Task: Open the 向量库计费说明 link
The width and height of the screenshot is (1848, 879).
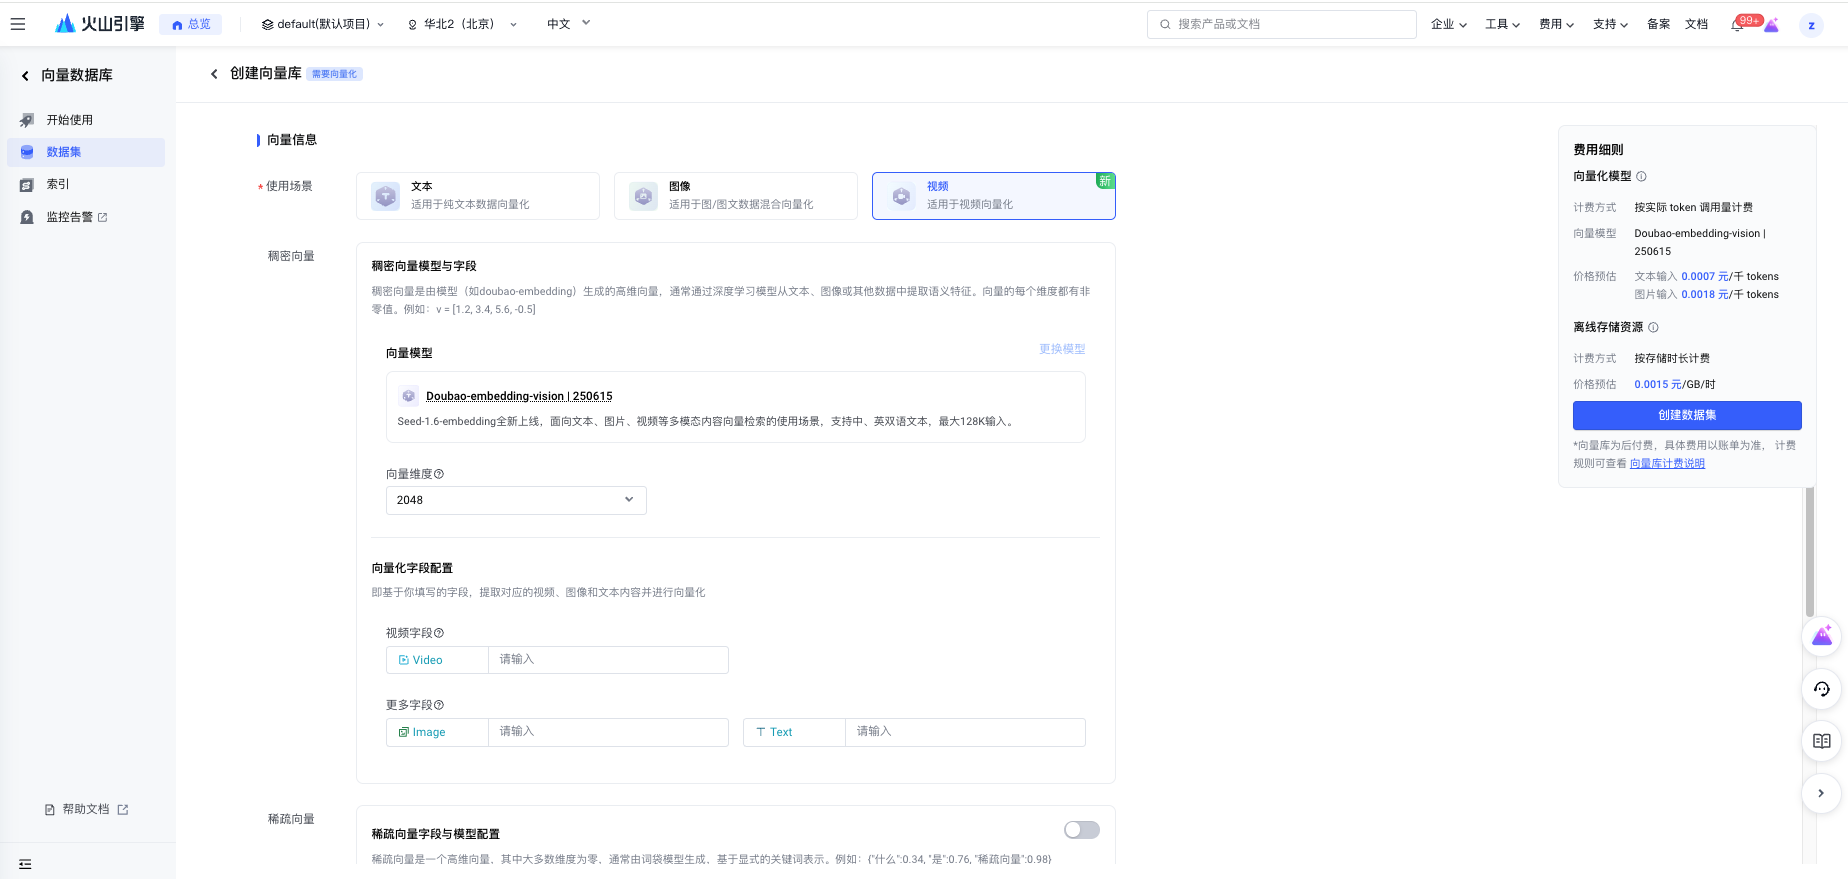Action: click(x=1667, y=463)
